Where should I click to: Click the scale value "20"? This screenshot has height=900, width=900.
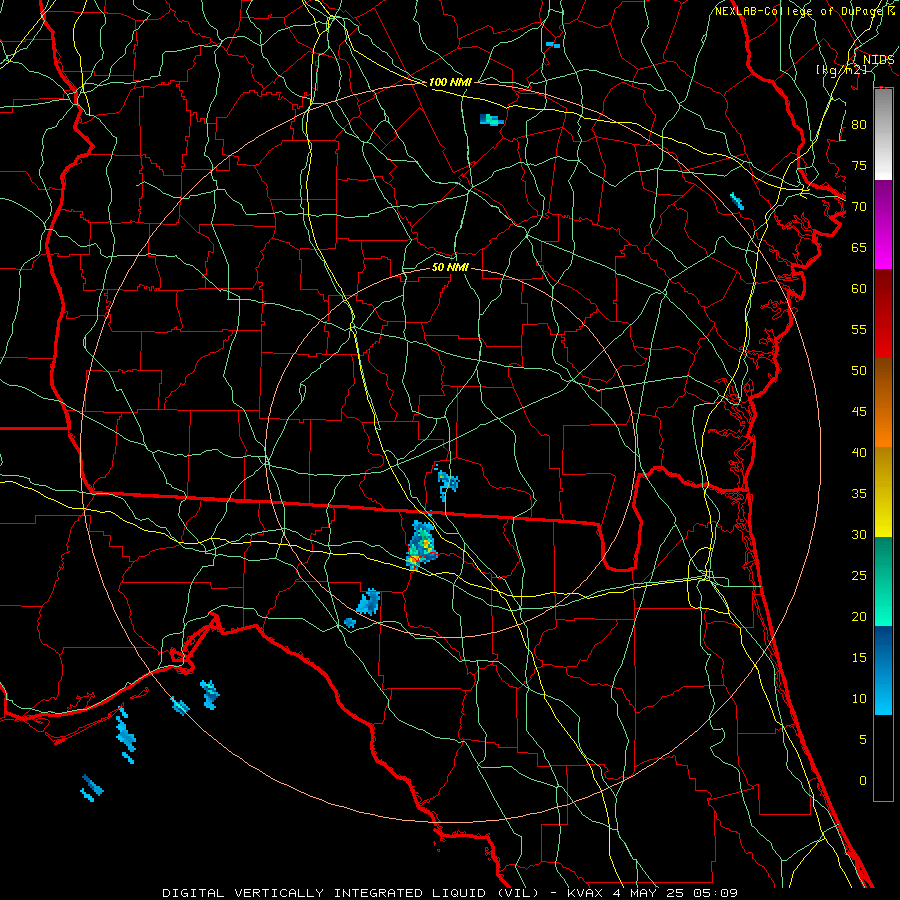coord(859,616)
